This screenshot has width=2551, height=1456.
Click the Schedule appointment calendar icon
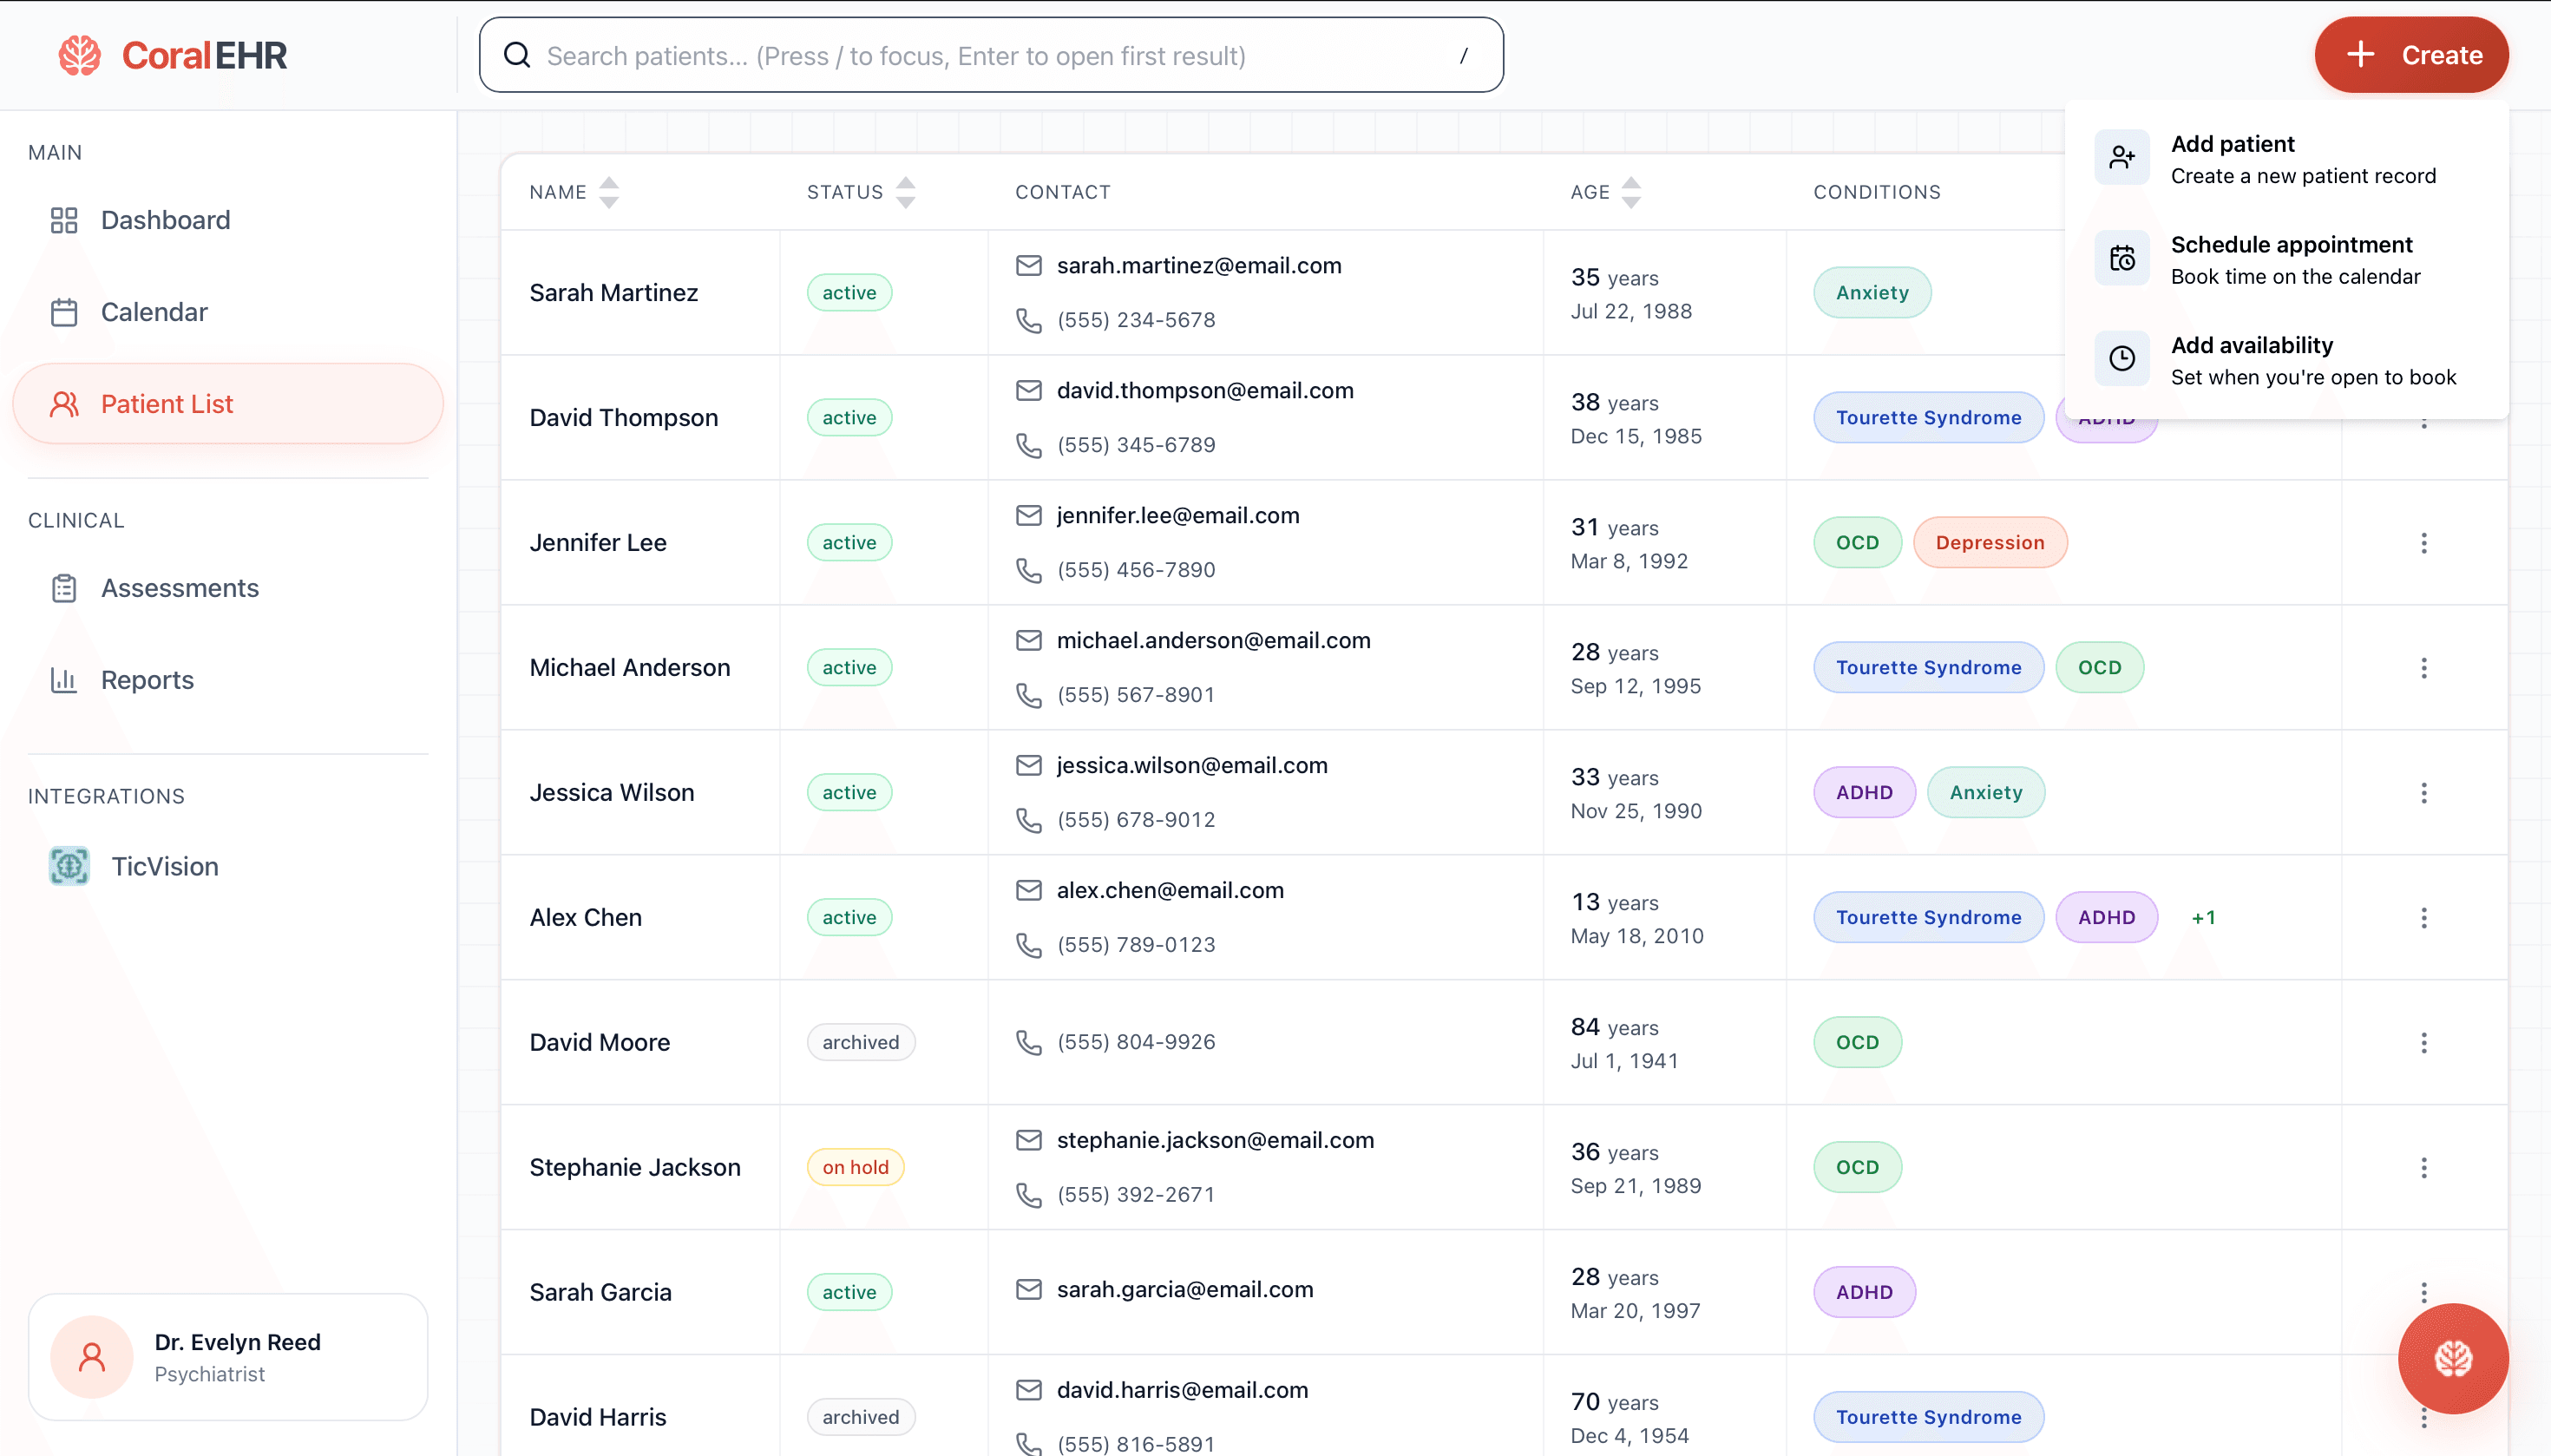click(x=2121, y=259)
